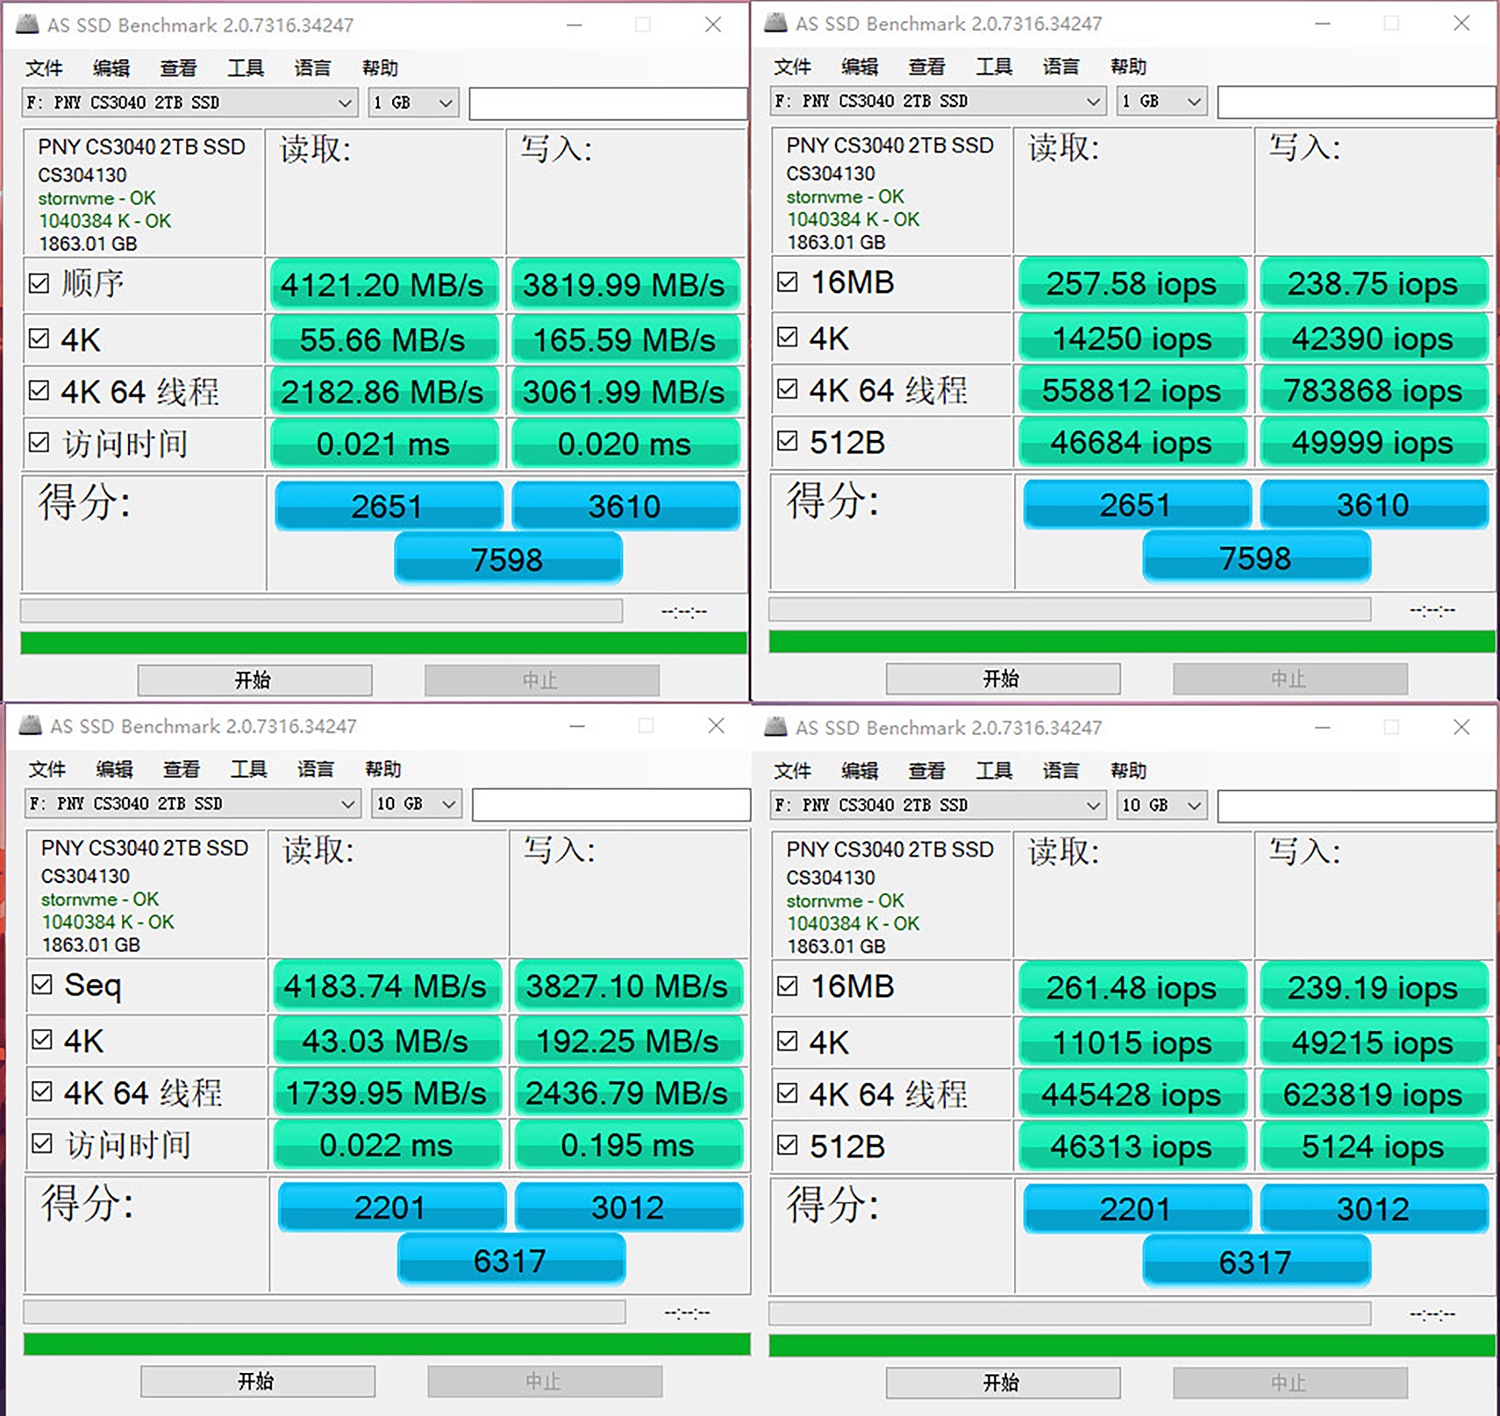Click the AS SSD app icon in the 1 GB MB/s window title bar
The width and height of the screenshot is (1500, 1416).
pyautogui.click(x=28, y=24)
